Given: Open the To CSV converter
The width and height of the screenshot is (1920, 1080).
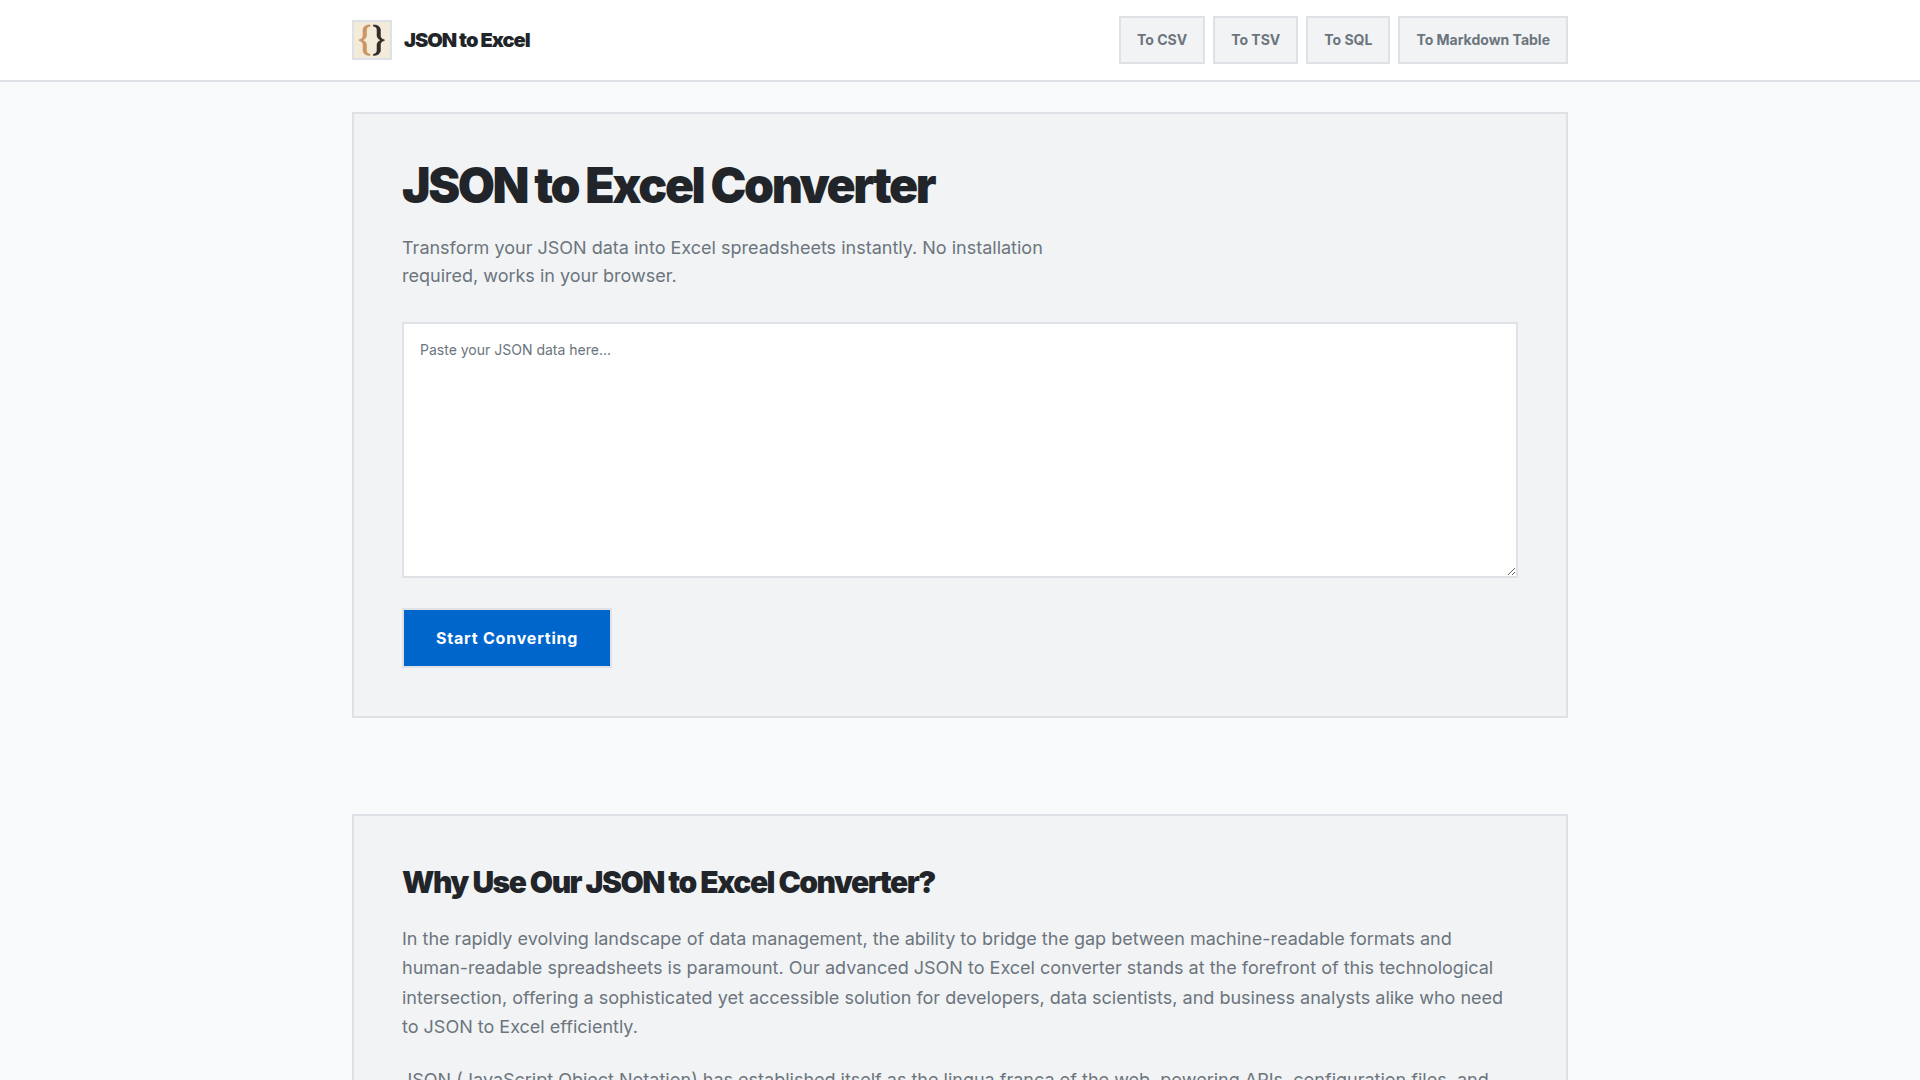Looking at the screenshot, I should click(x=1161, y=40).
